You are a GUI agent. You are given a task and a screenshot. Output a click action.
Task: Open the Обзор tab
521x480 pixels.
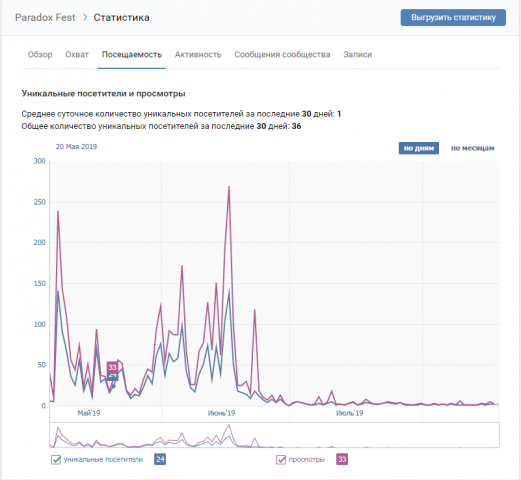40,54
